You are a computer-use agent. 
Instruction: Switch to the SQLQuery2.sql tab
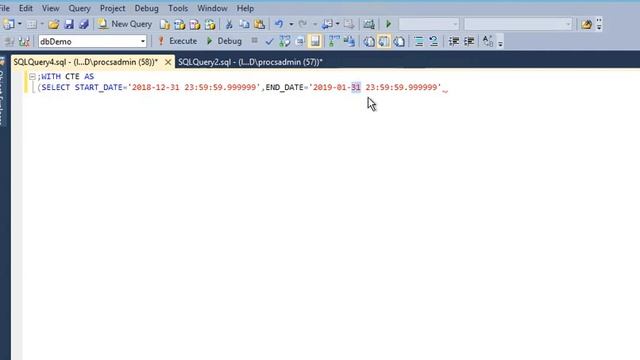[250, 62]
